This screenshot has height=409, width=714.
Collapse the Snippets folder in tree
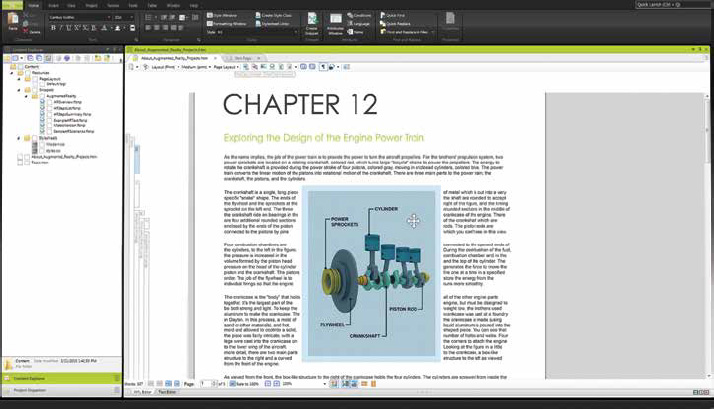pyautogui.click(x=19, y=90)
